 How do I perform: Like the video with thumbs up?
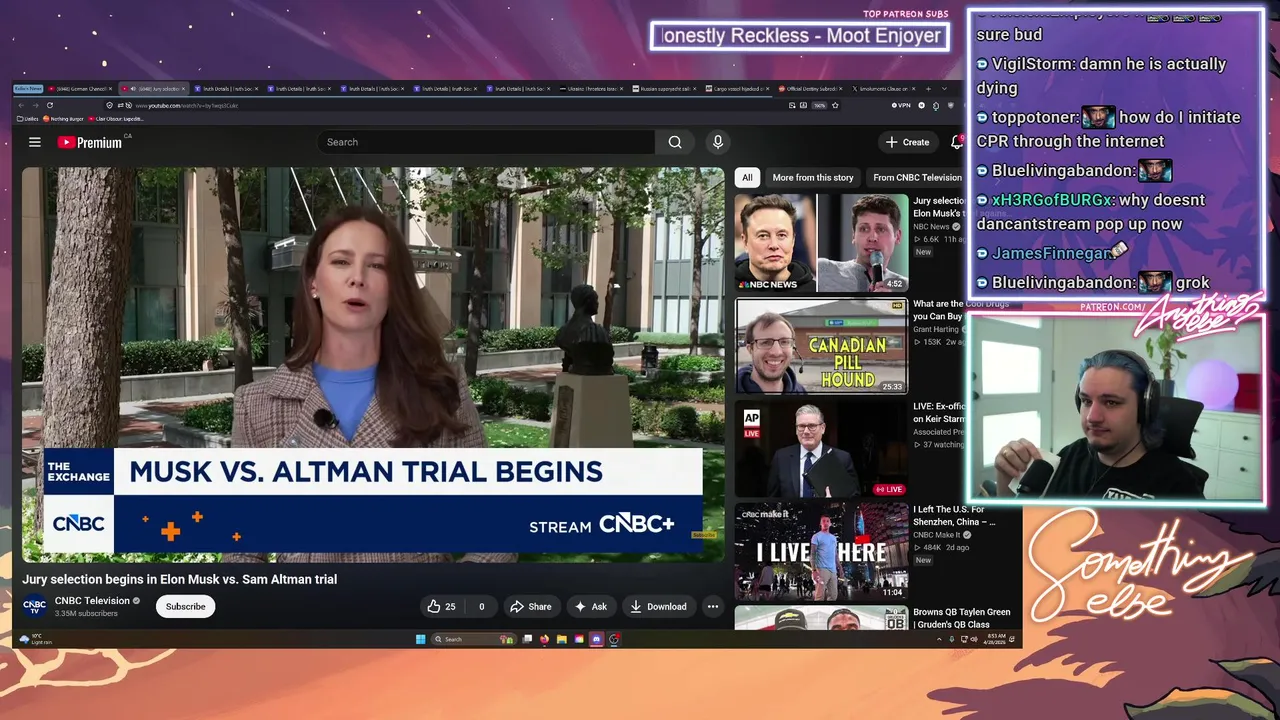coord(441,606)
